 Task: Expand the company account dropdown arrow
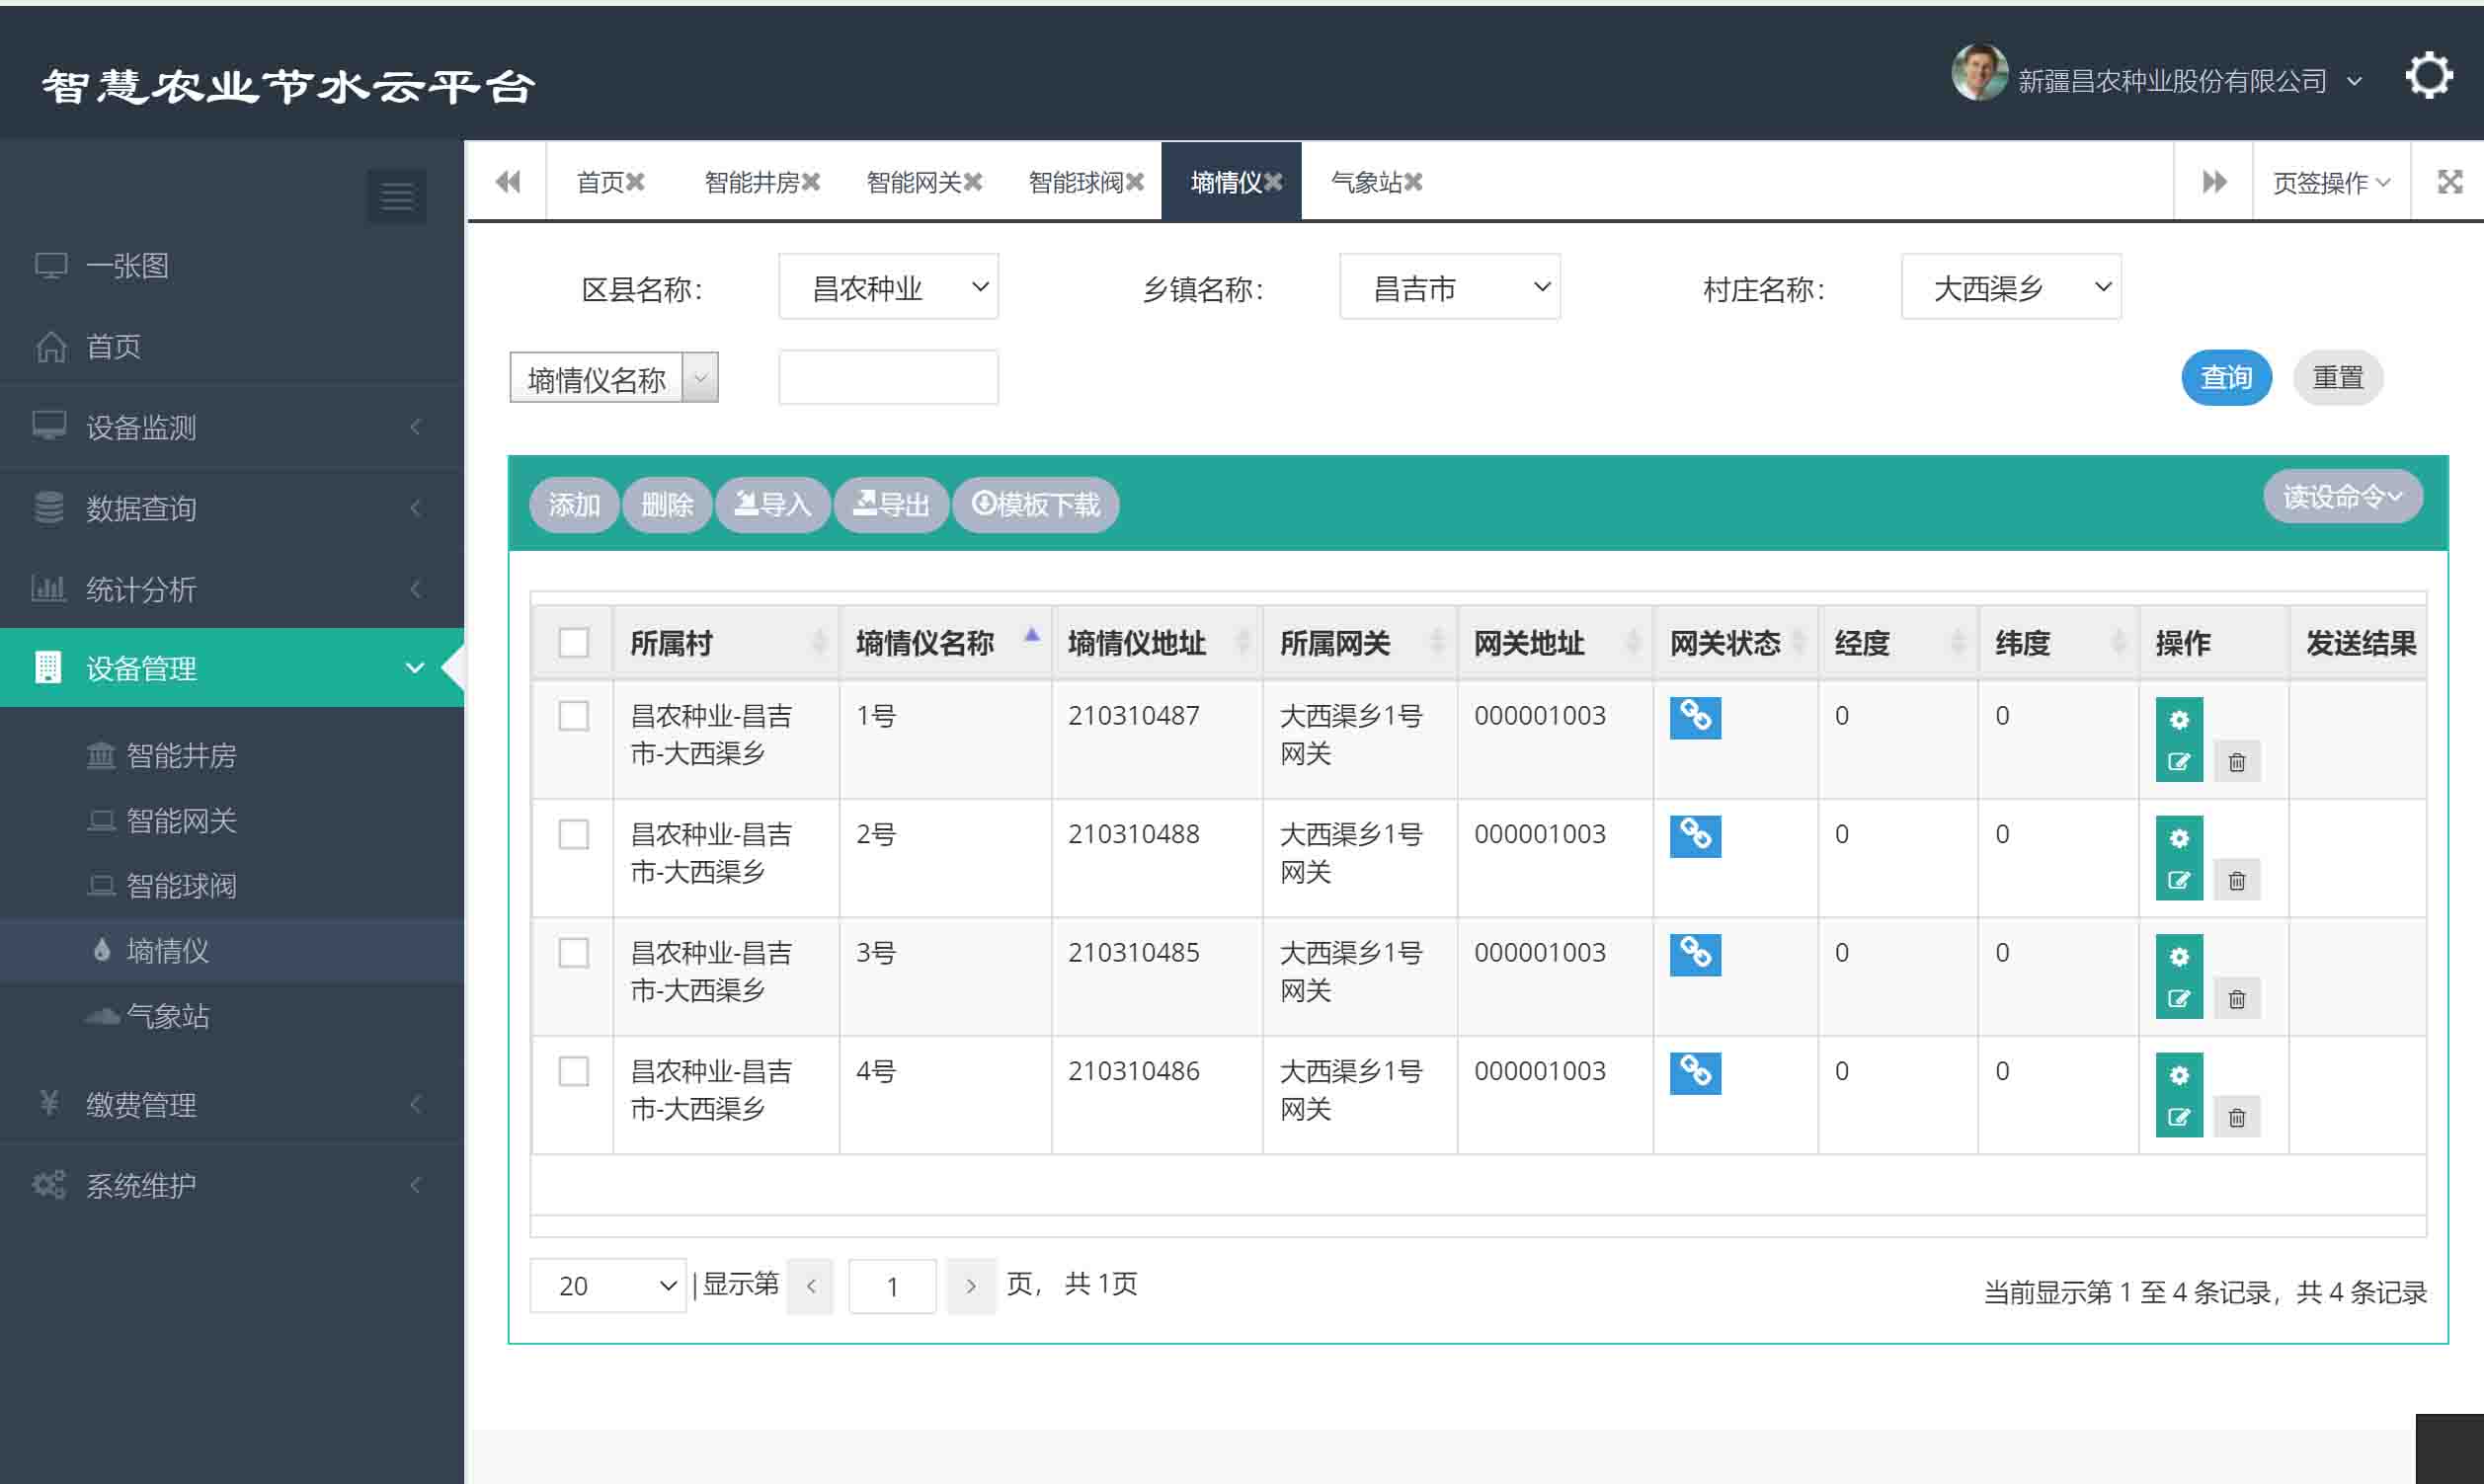pyautogui.click(x=2354, y=81)
